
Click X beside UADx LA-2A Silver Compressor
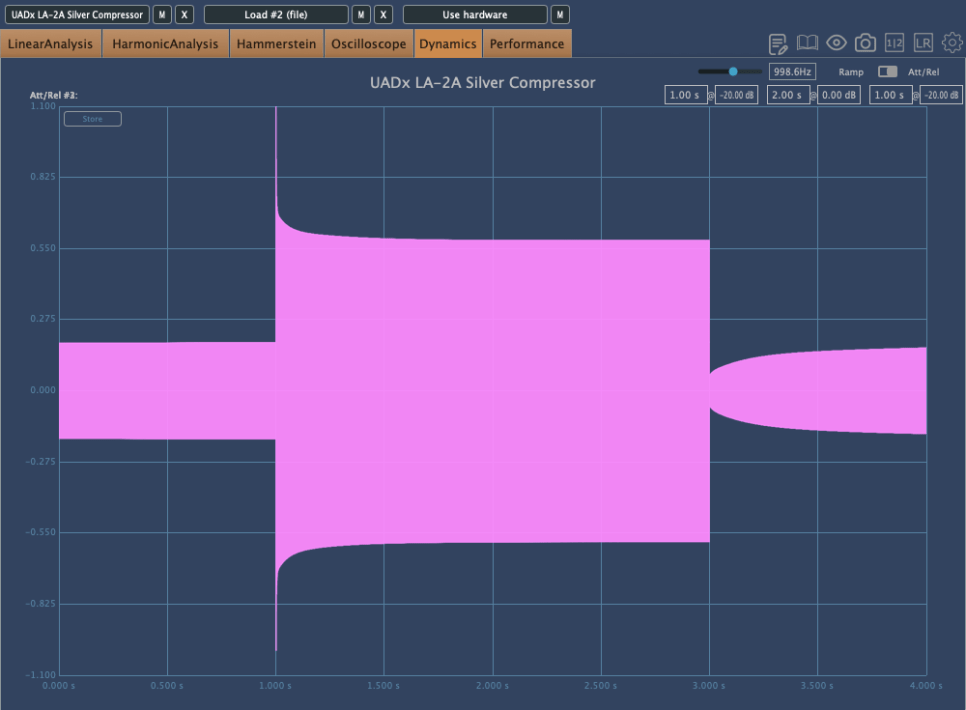point(184,15)
